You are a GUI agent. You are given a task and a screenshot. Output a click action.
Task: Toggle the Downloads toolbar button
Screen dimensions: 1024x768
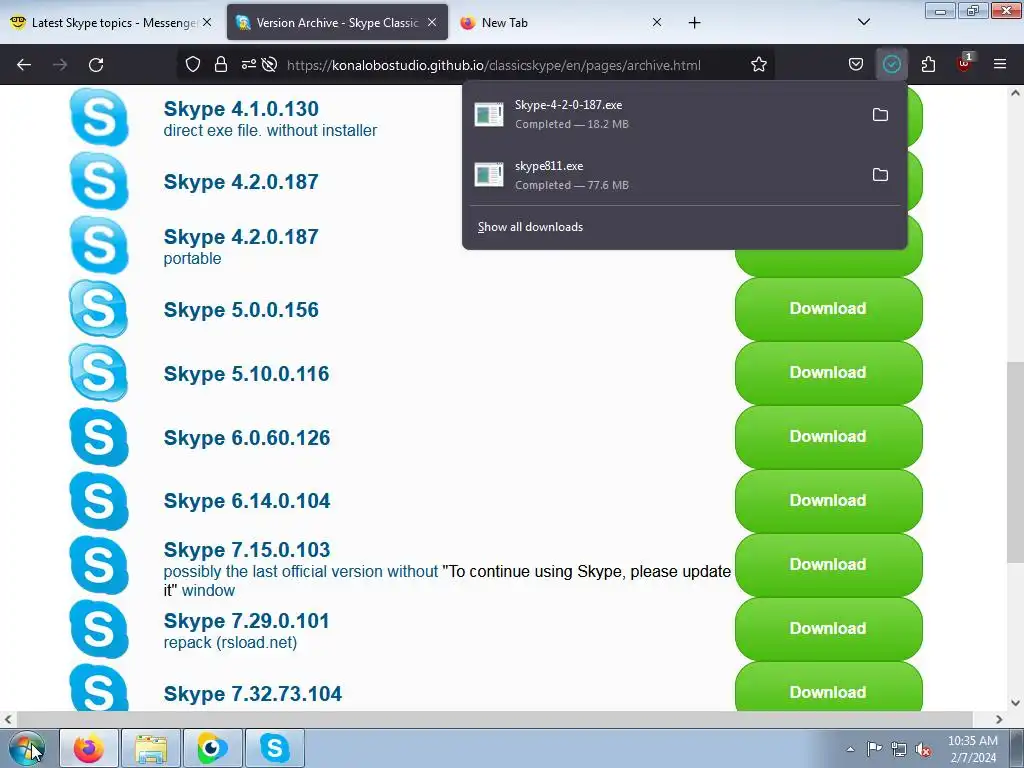tap(891, 65)
